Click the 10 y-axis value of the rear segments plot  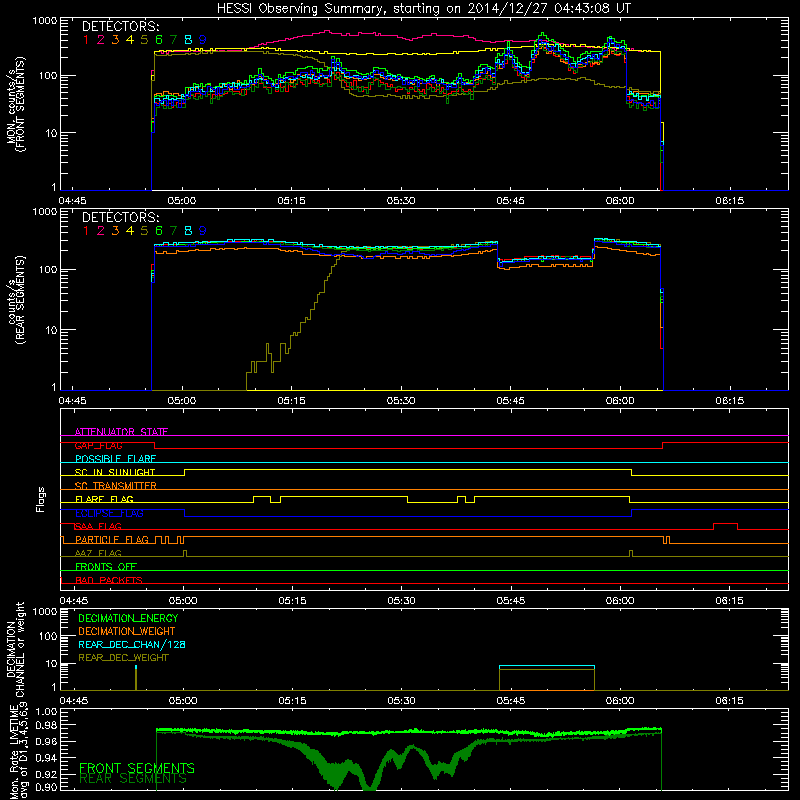point(51,330)
